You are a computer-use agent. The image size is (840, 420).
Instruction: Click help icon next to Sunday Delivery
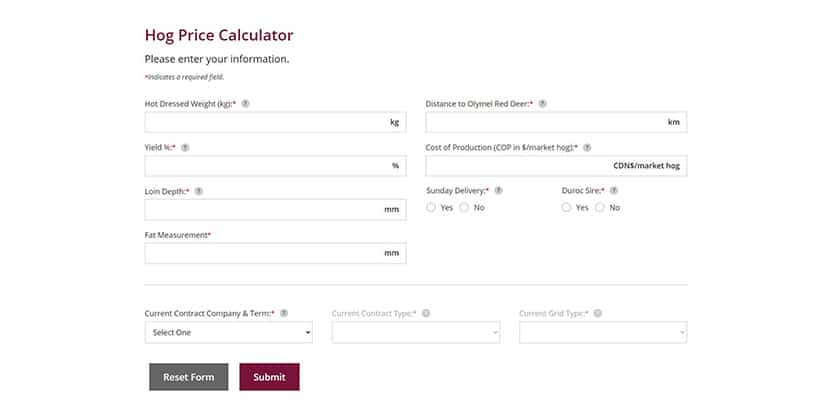coord(498,190)
